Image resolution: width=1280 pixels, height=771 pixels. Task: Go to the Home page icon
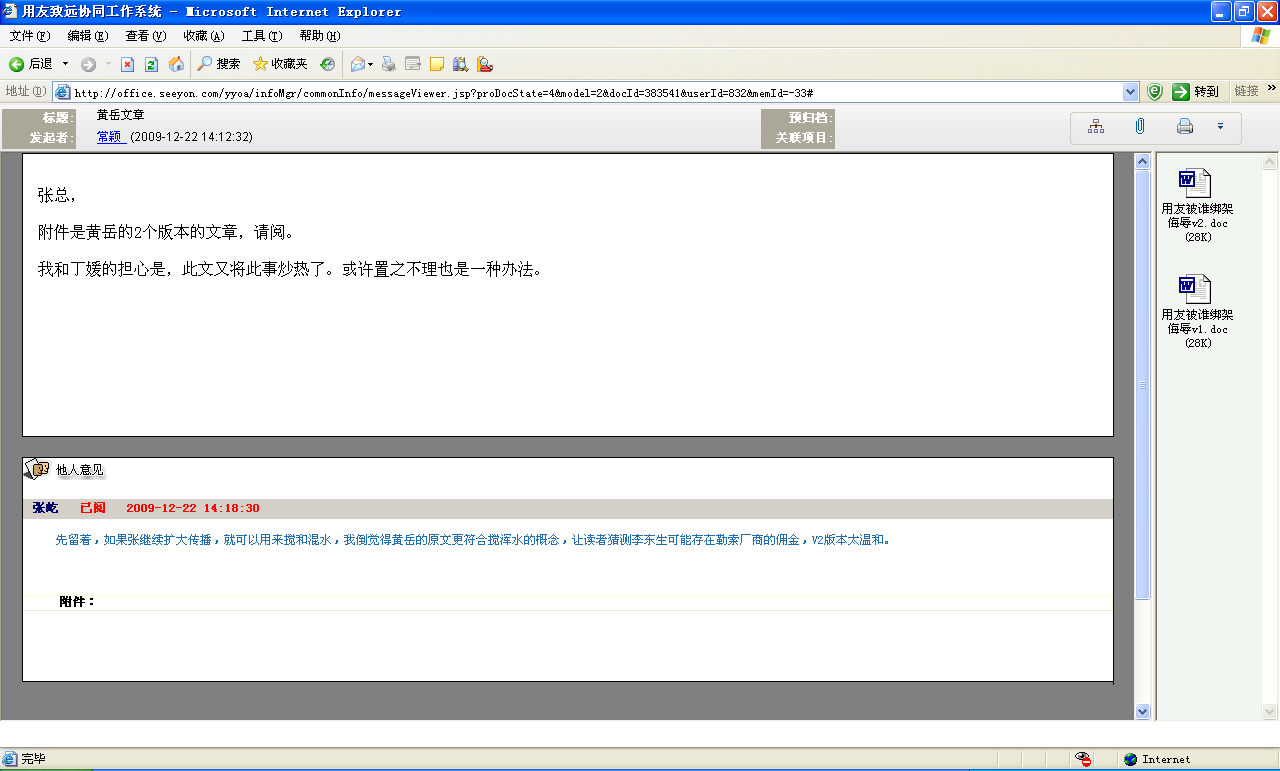(176, 64)
